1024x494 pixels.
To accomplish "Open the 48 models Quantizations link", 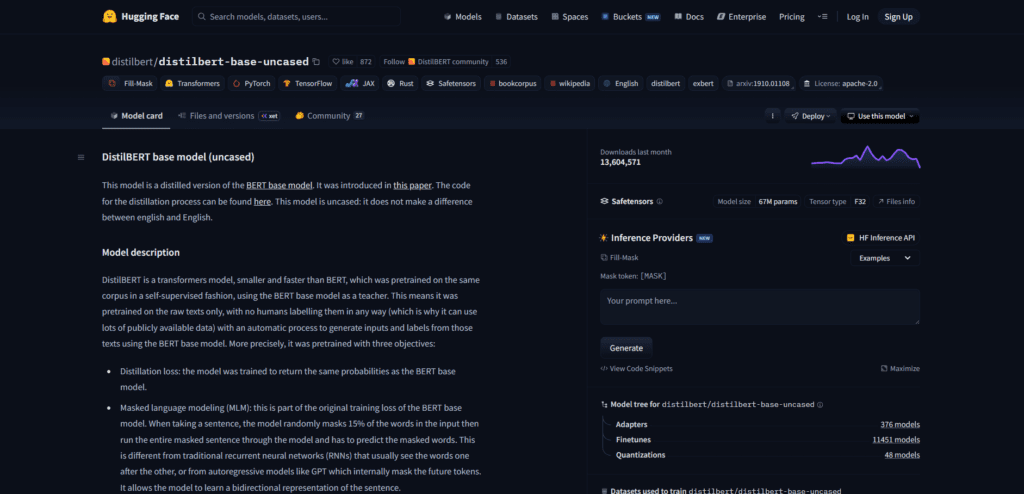I will (902, 455).
